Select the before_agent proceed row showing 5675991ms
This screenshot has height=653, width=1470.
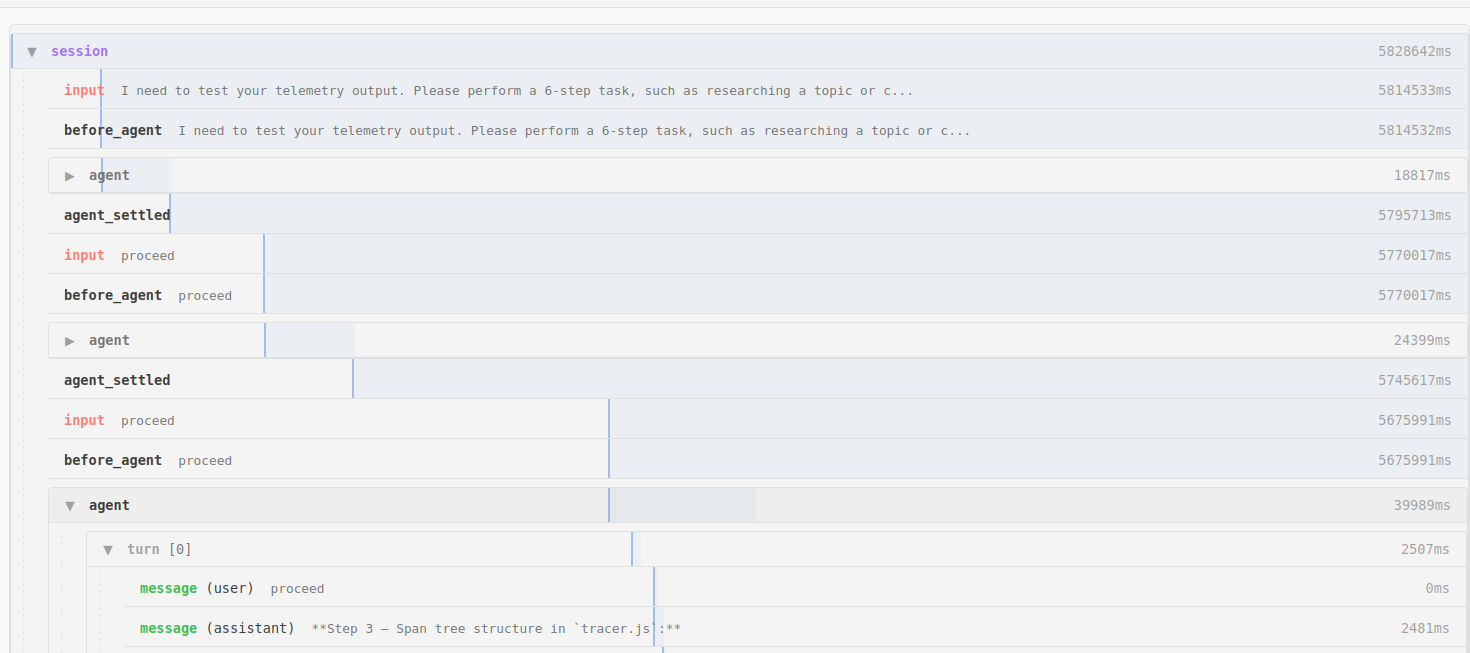[x=758, y=460]
